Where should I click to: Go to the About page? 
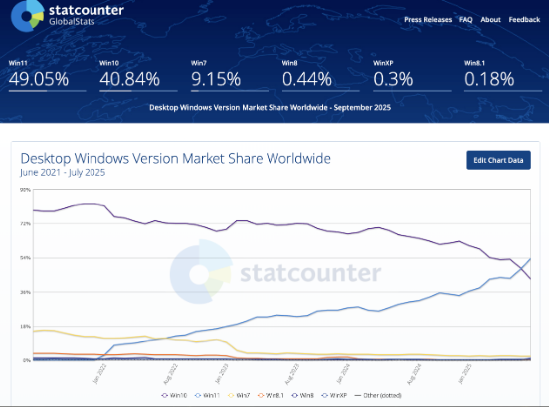click(490, 20)
